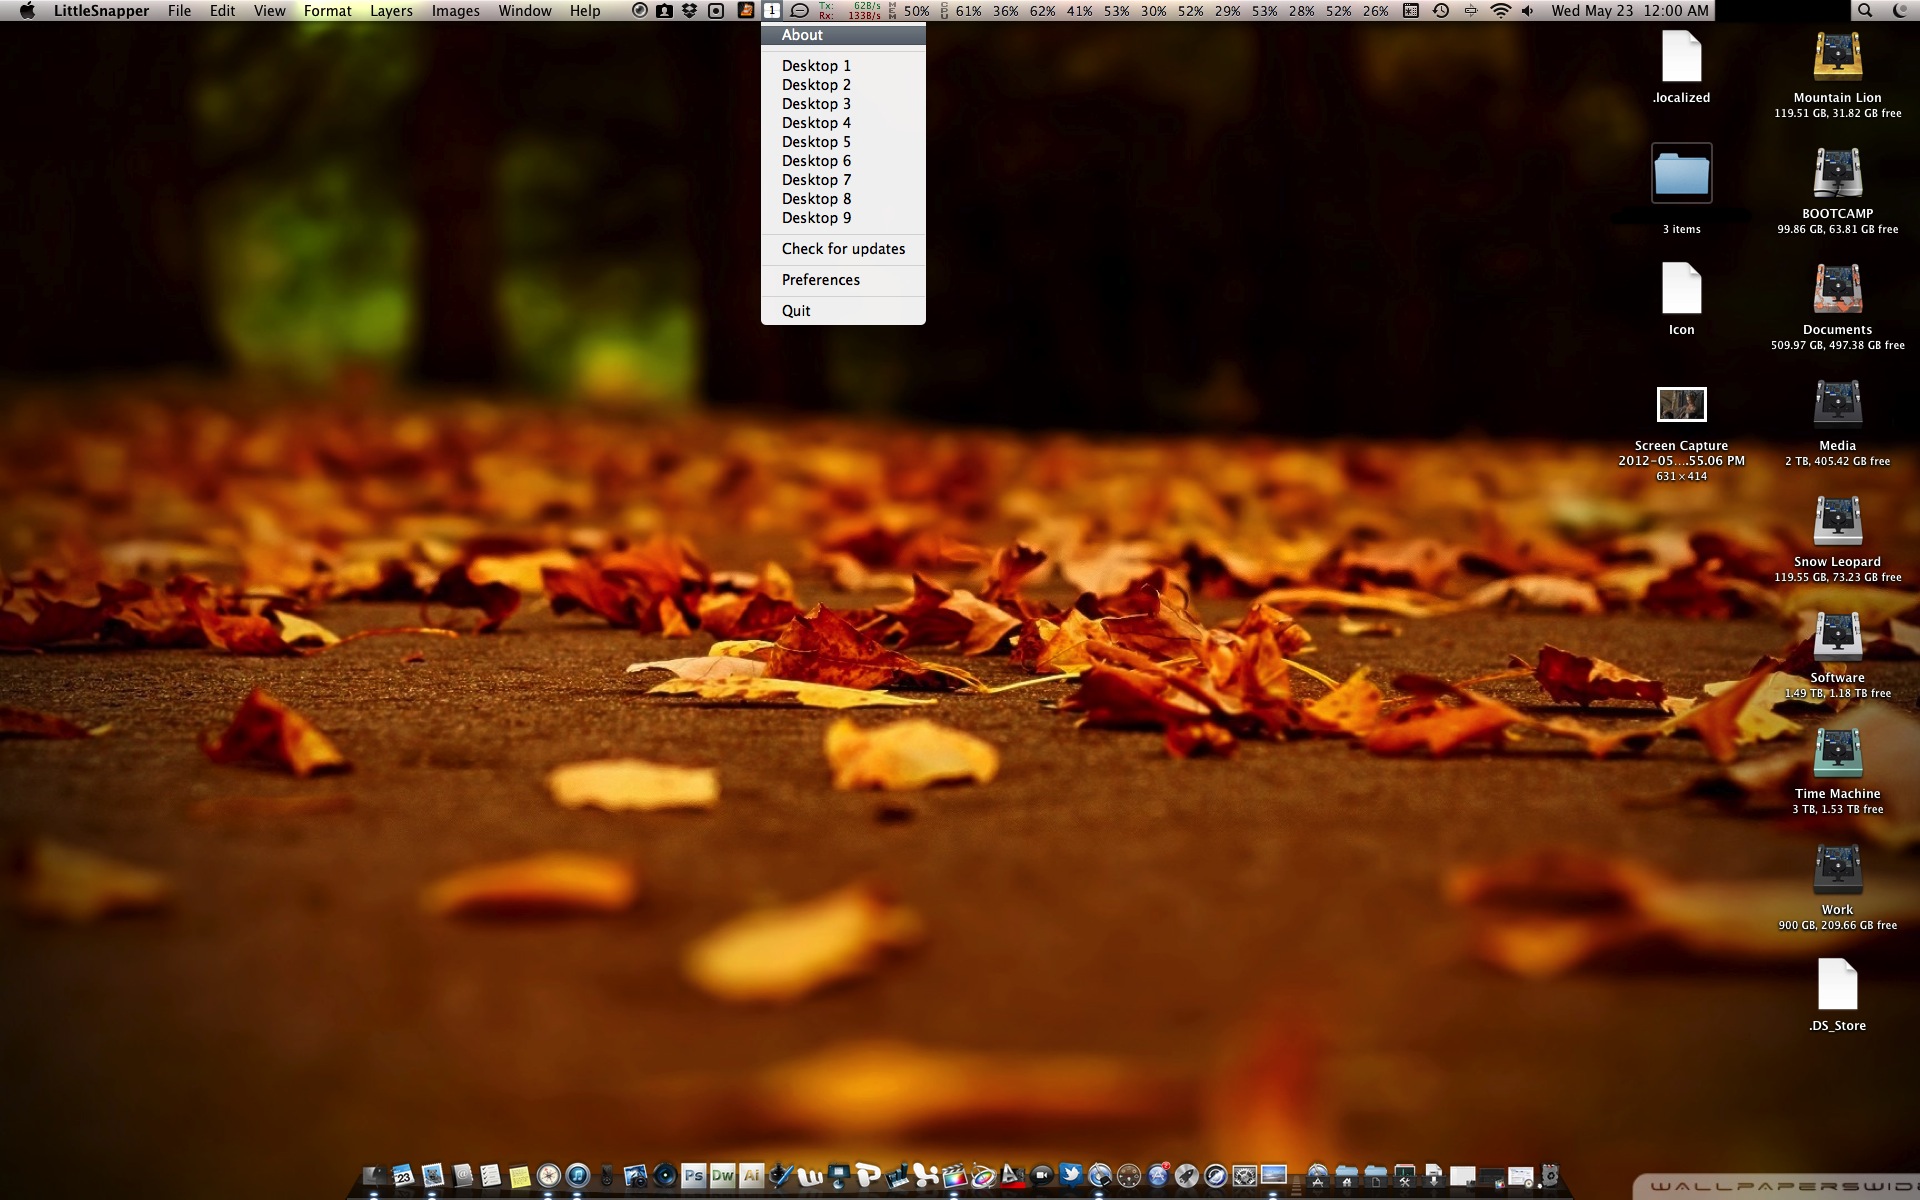The image size is (1920, 1200).
Task: Open Dreamweaver in the dock
Action: pyautogui.click(x=722, y=1176)
